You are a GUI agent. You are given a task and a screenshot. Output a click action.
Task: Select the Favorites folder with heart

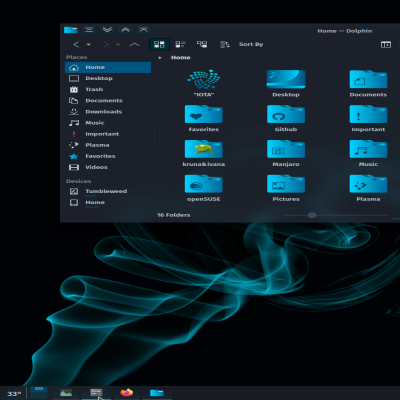[x=204, y=118]
